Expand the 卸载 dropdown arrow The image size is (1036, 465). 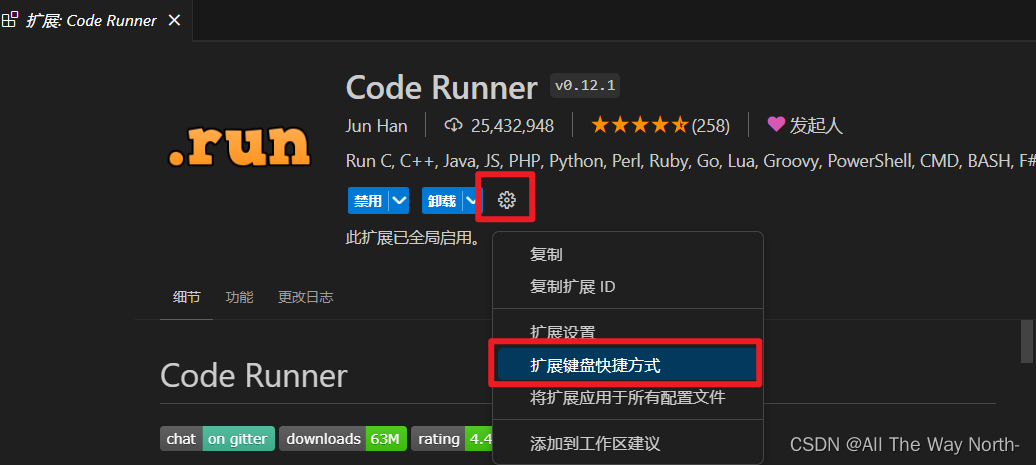point(471,201)
